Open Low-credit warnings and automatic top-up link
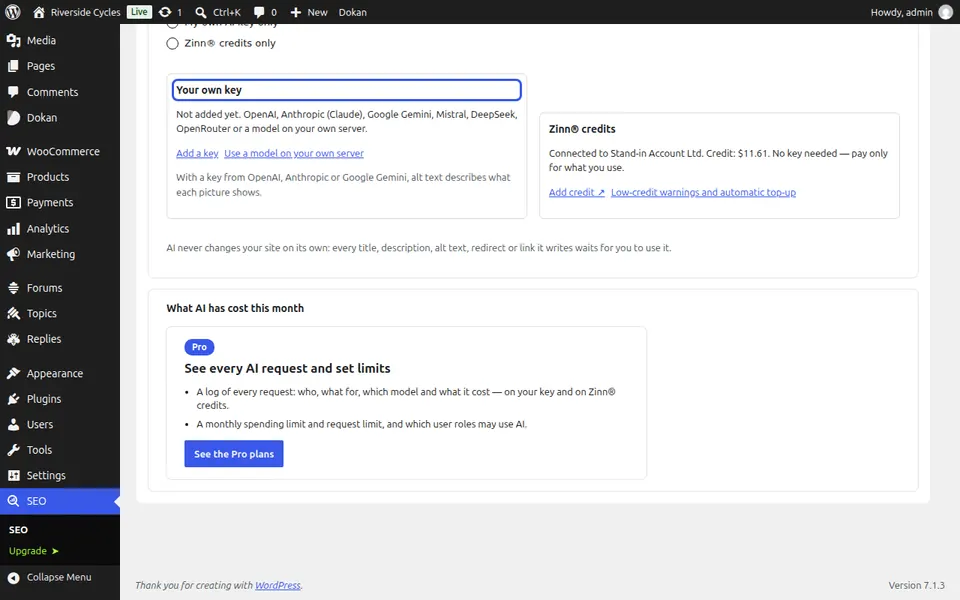 [x=703, y=192]
